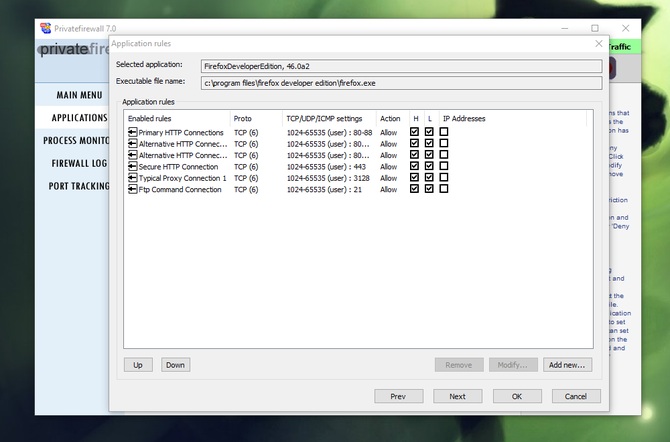The width and height of the screenshot is (670, 442).
Task: Toggle H checkbox for Primary HTTP Connections
Action: point(414,132)
